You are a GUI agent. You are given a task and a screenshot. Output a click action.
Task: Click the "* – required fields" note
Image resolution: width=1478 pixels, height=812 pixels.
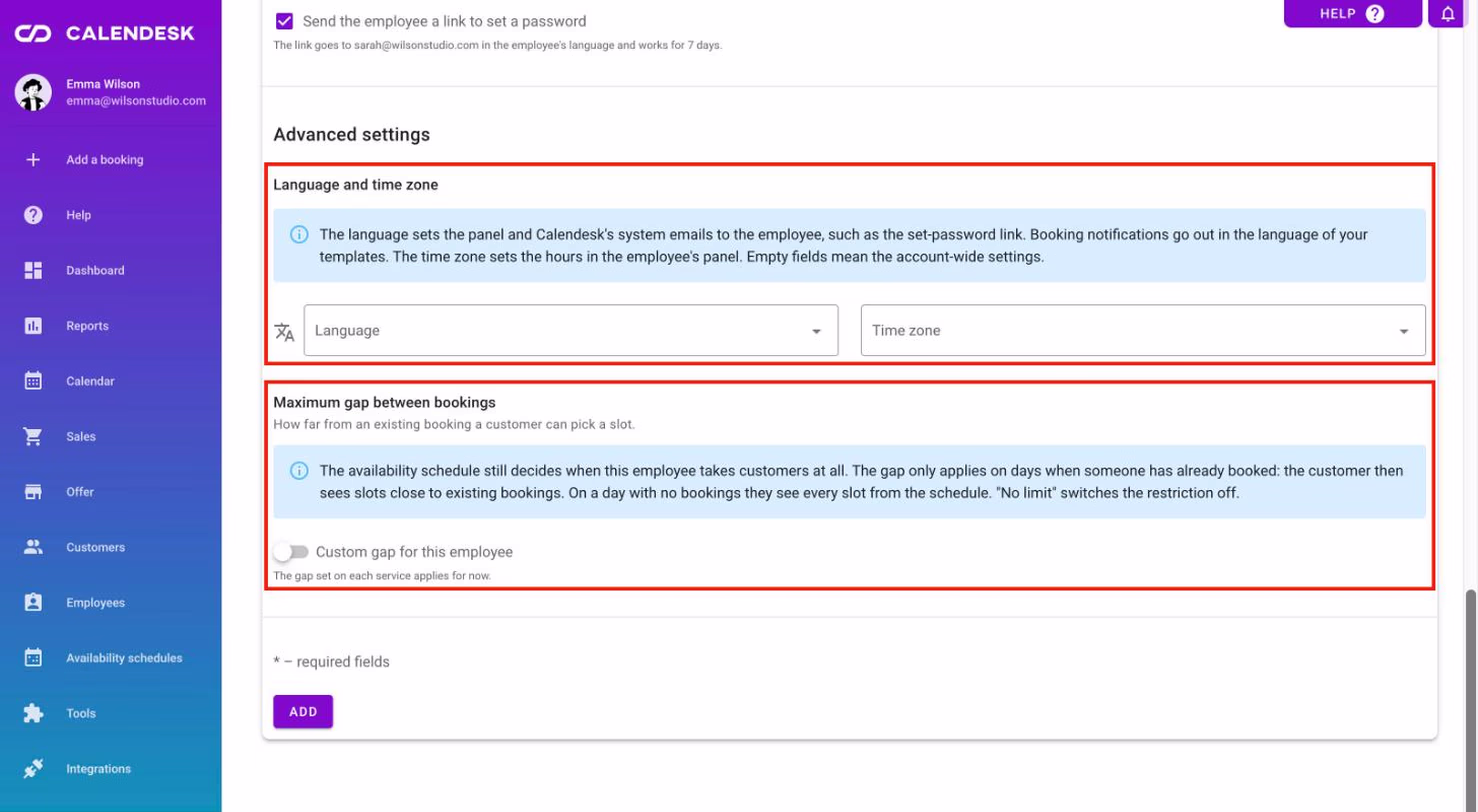pos(331,662)
